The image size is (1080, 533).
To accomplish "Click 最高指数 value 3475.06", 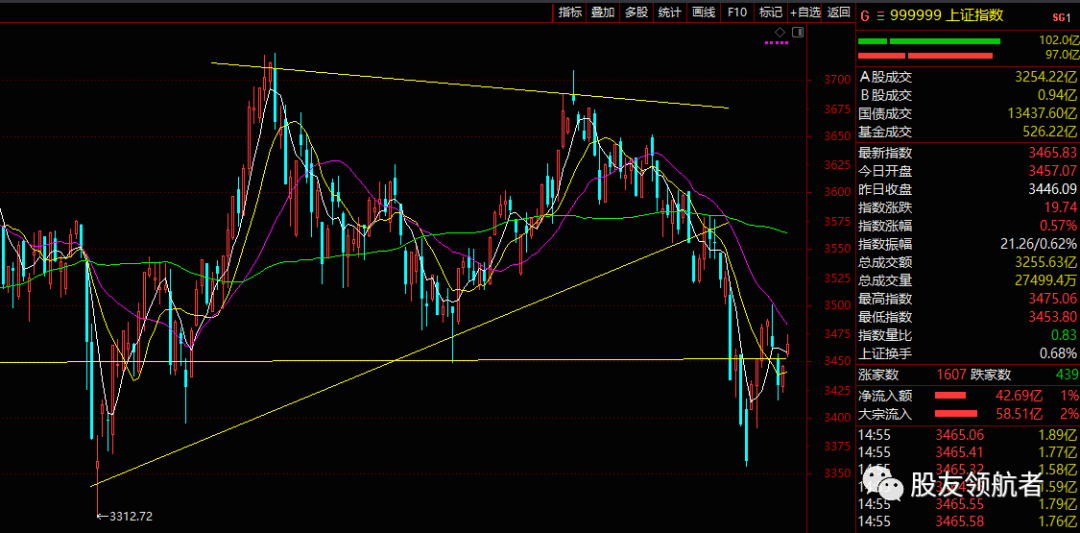I will pos(1050,299).
